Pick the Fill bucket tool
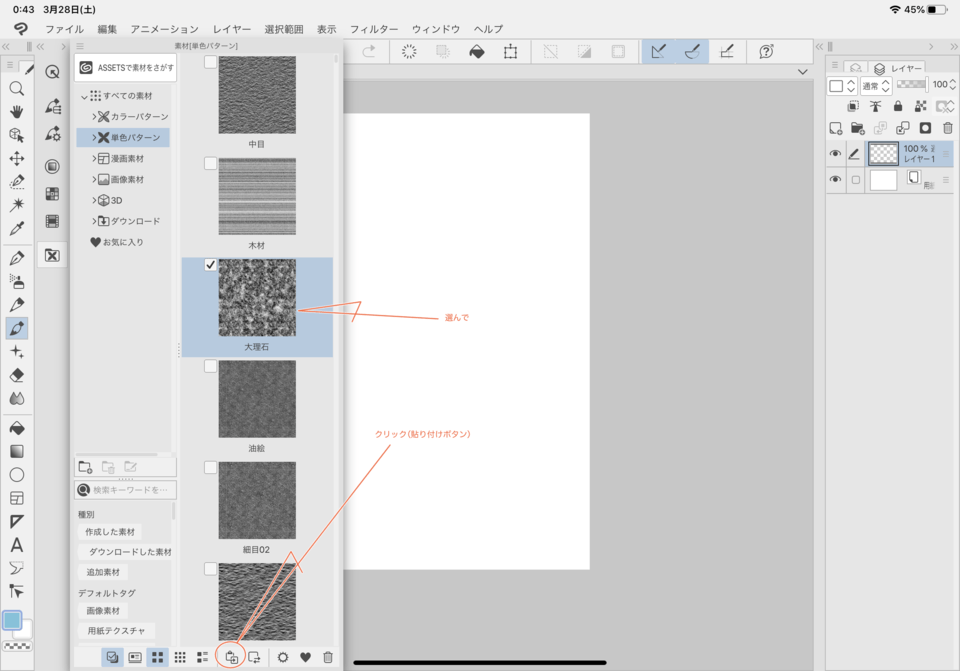 pyautogui.click(x=17, y=428)
